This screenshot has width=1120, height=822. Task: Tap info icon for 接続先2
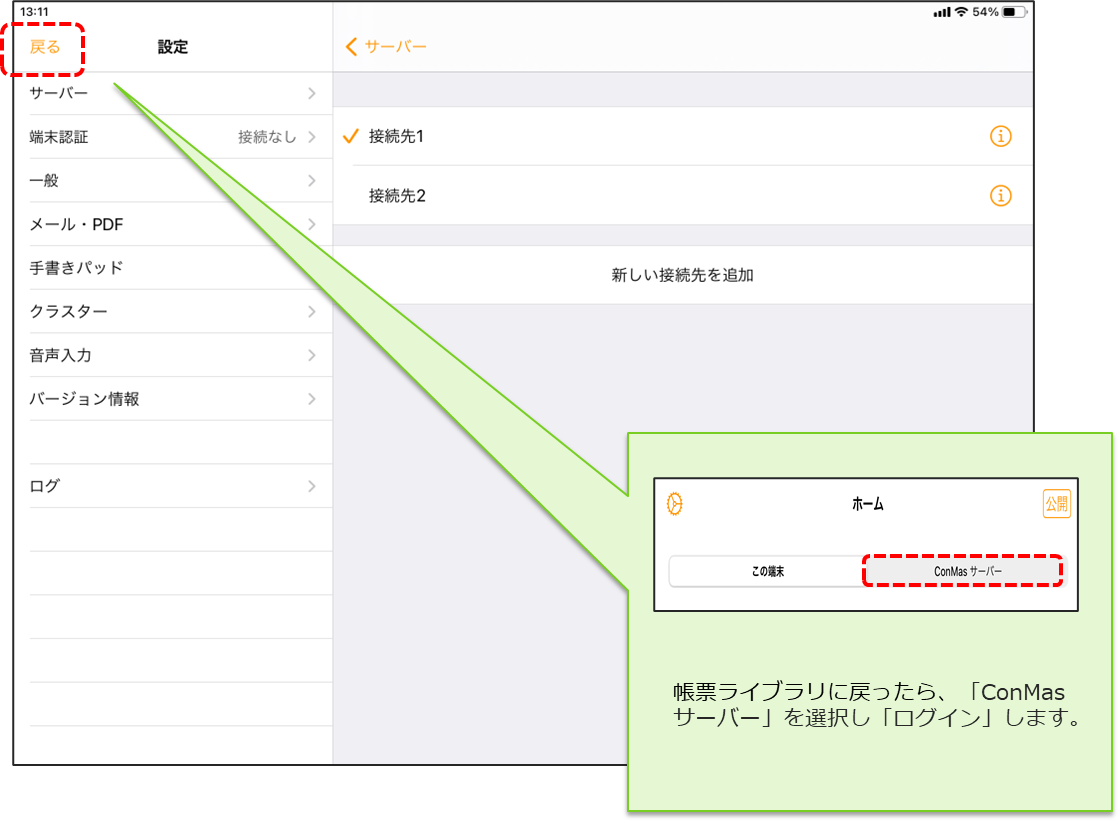[x=1000, y=195]
